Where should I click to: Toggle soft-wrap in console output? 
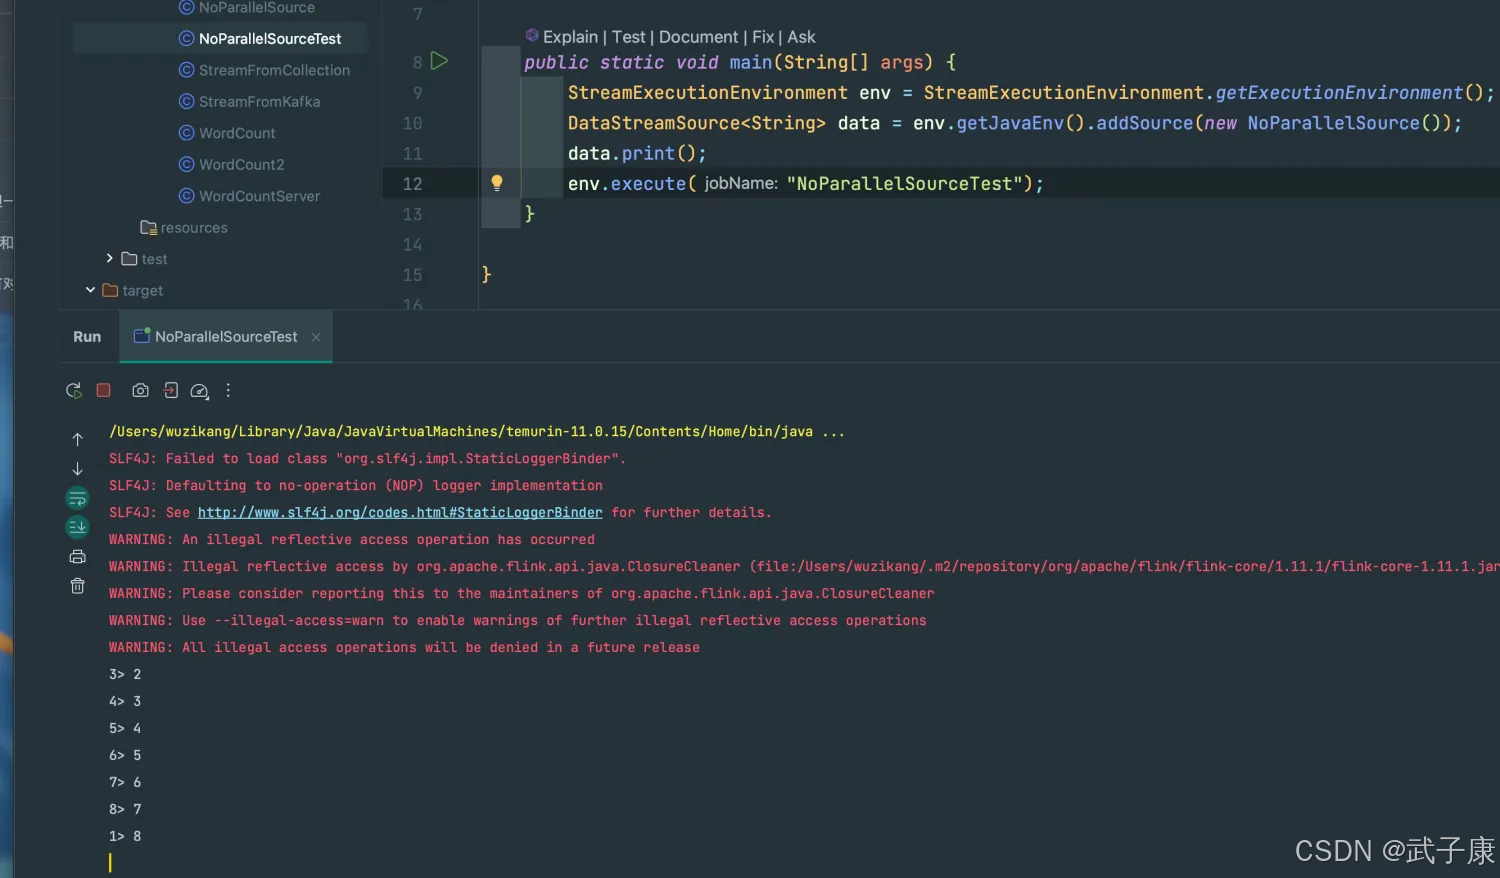77,498
